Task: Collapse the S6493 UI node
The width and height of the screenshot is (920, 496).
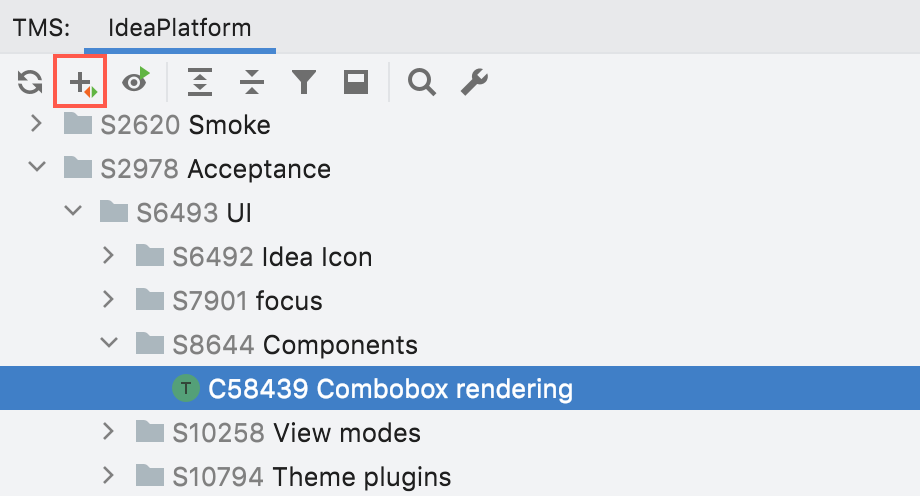Action: coord(73,212)
